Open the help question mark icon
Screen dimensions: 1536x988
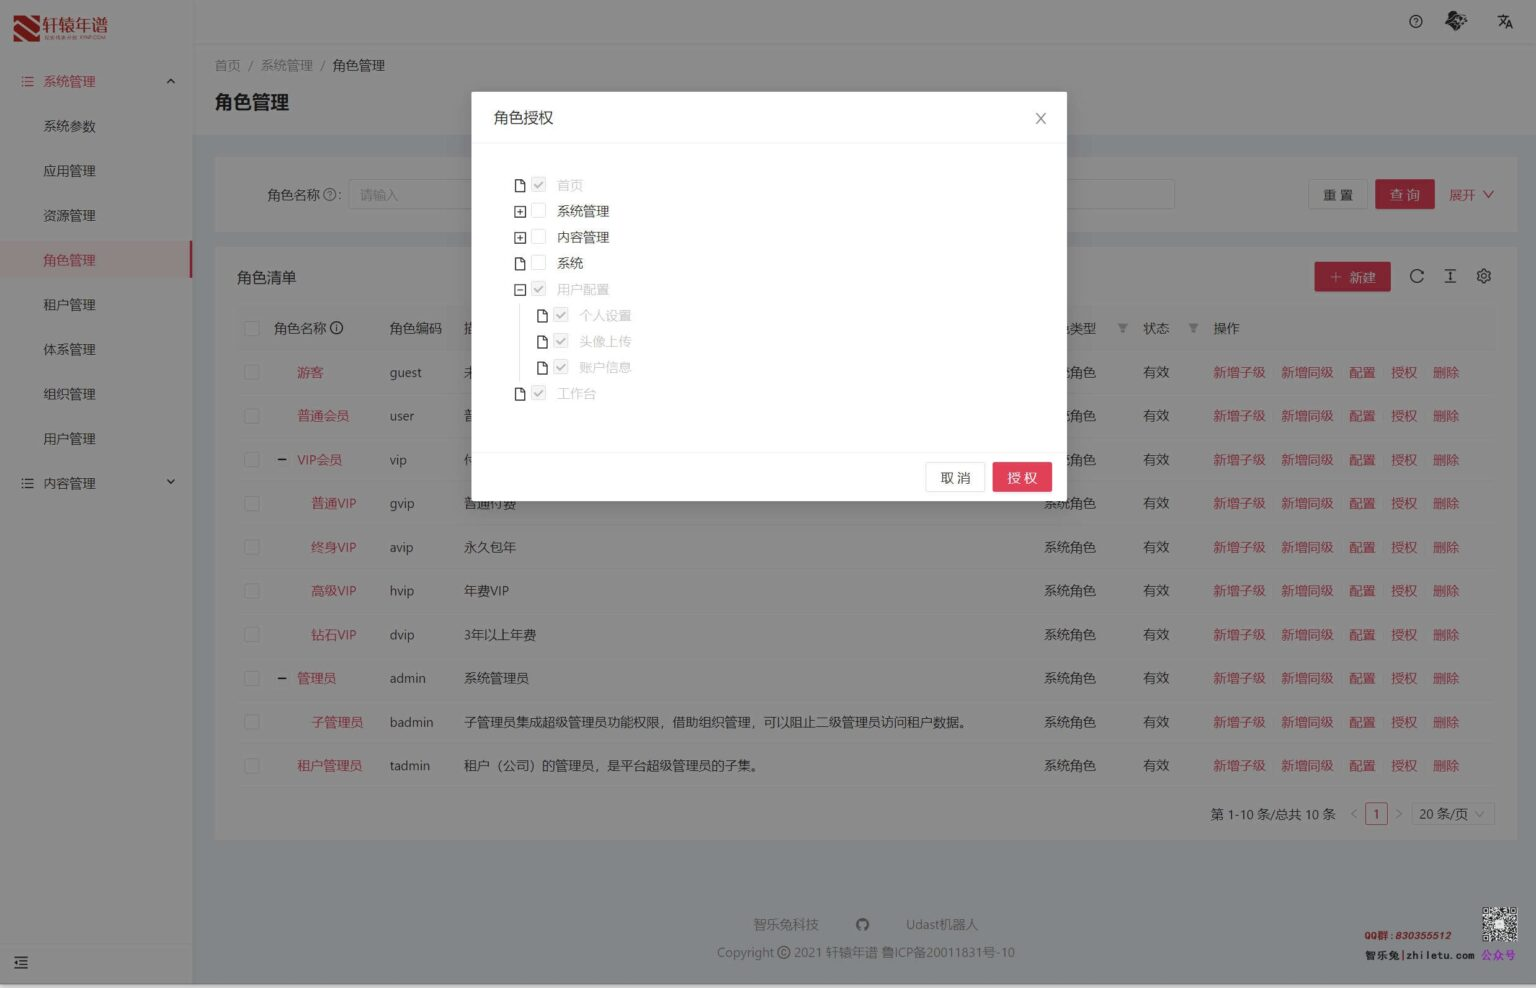(1415, 22)
